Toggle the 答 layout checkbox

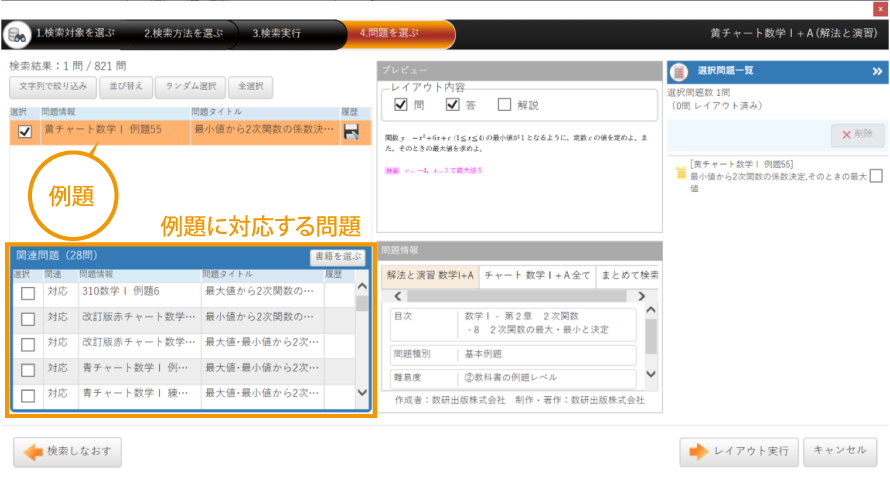coord(452,104)
